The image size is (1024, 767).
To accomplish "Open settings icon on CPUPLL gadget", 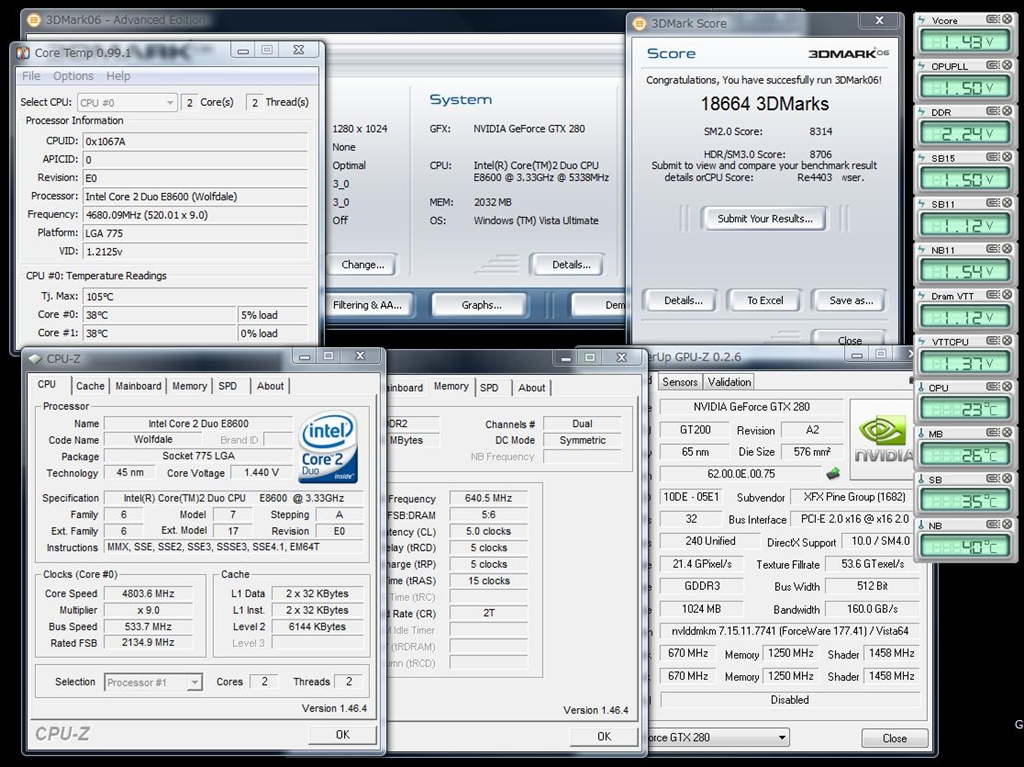I will pyautogui.click(x=992, y=66).
